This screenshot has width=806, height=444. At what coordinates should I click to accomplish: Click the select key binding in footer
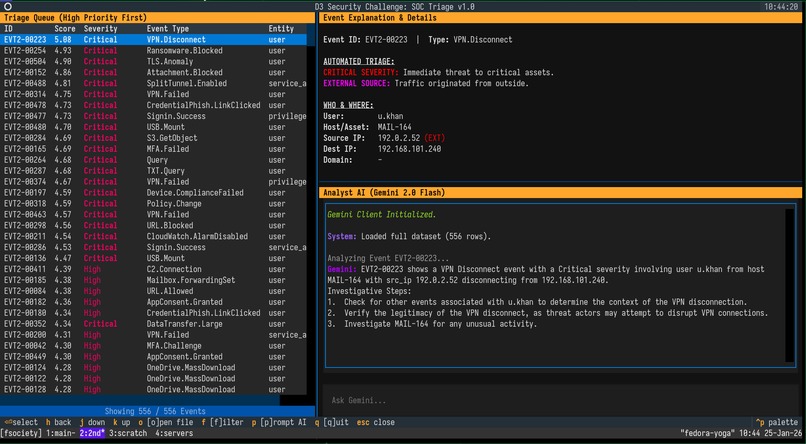pyautogui.click(x=21, y=422)
